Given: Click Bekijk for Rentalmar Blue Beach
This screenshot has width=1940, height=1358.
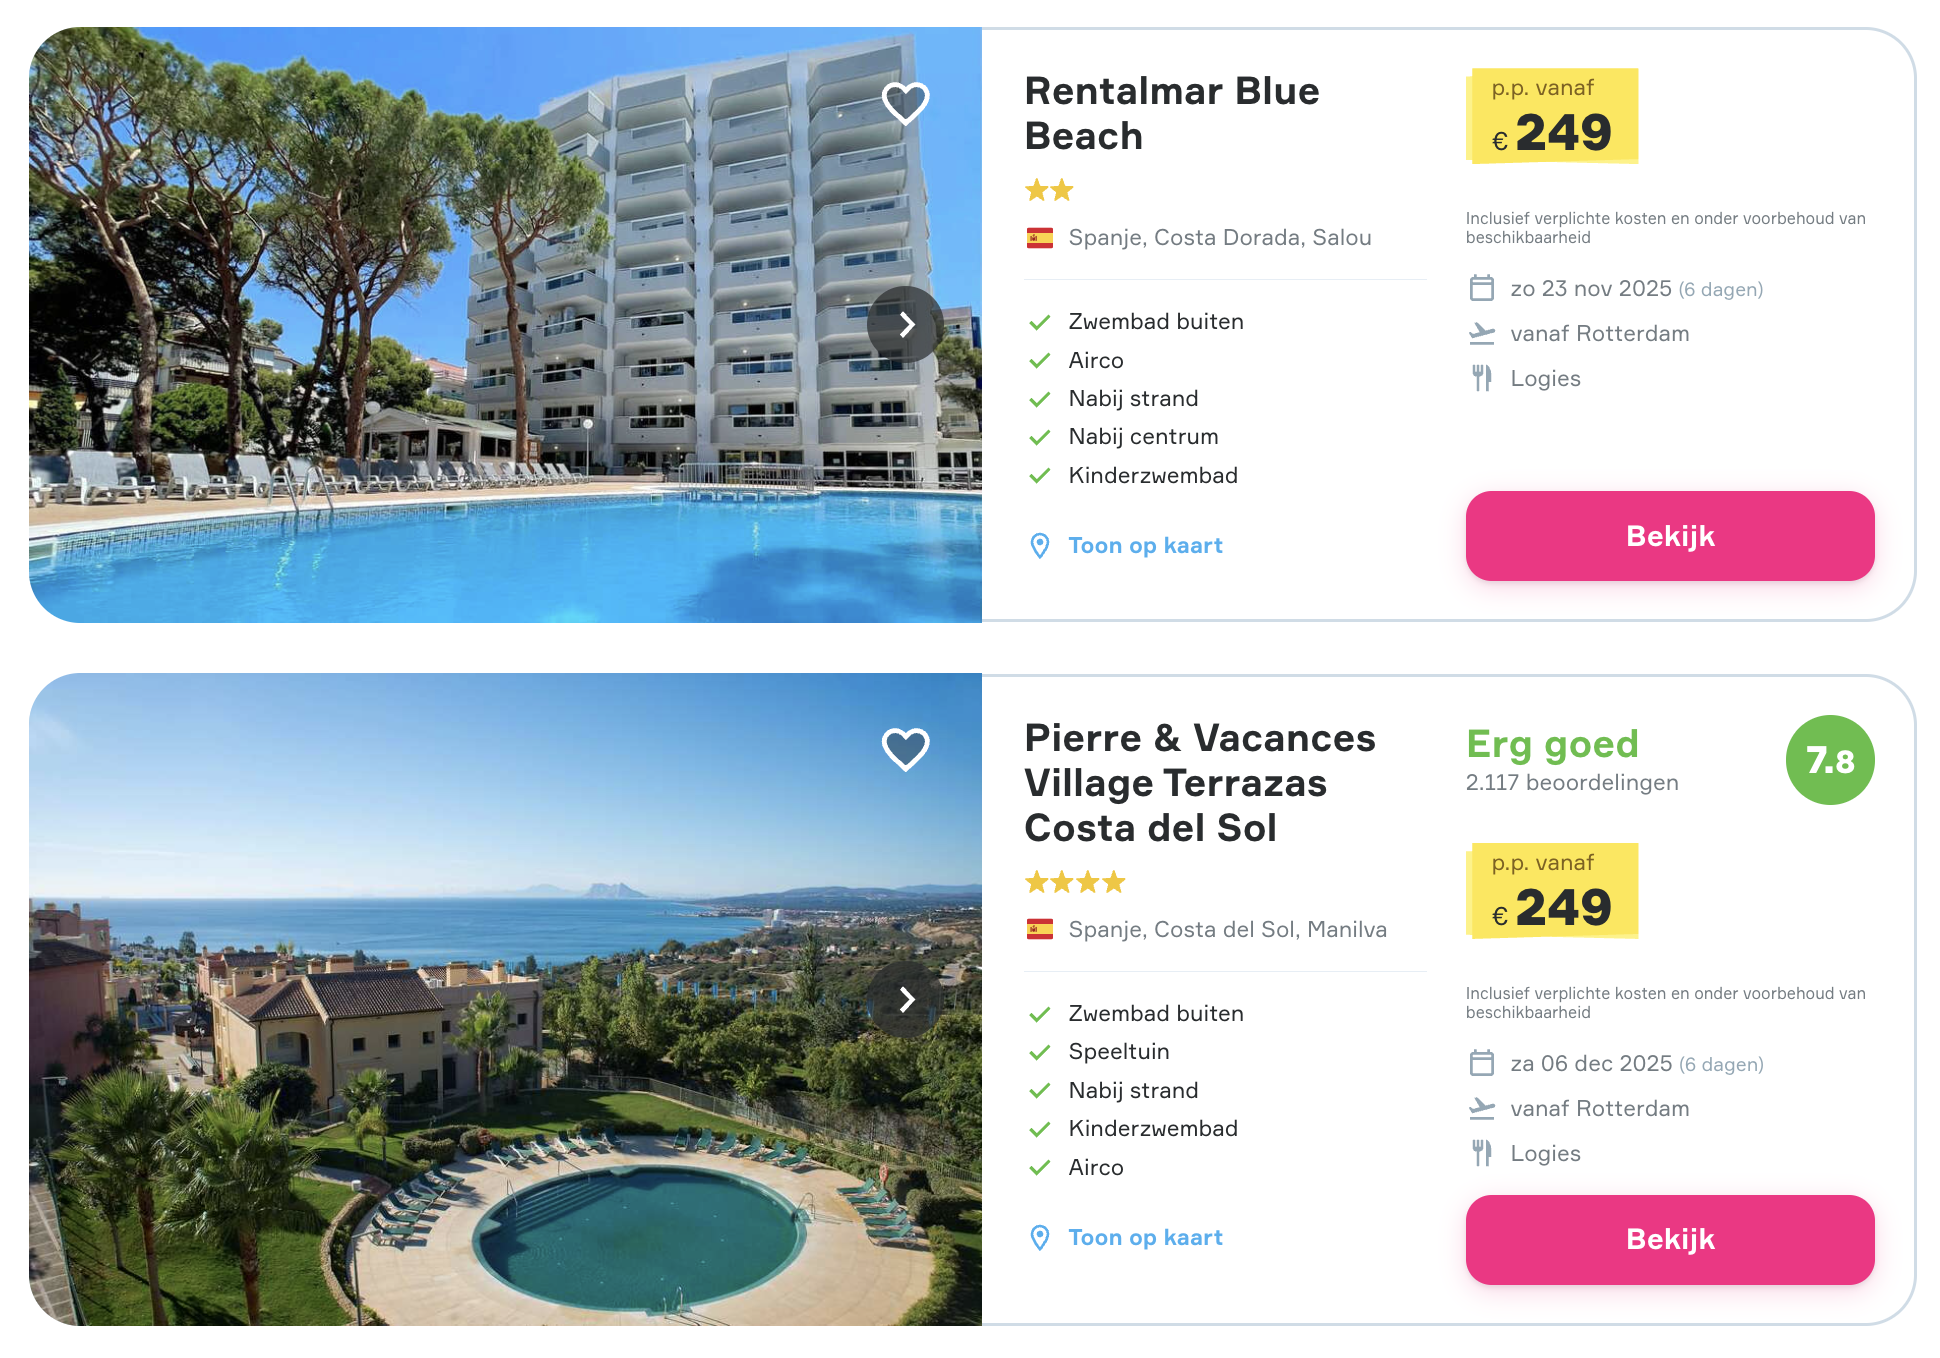Looking at the screenshot, I should 1669,536.
